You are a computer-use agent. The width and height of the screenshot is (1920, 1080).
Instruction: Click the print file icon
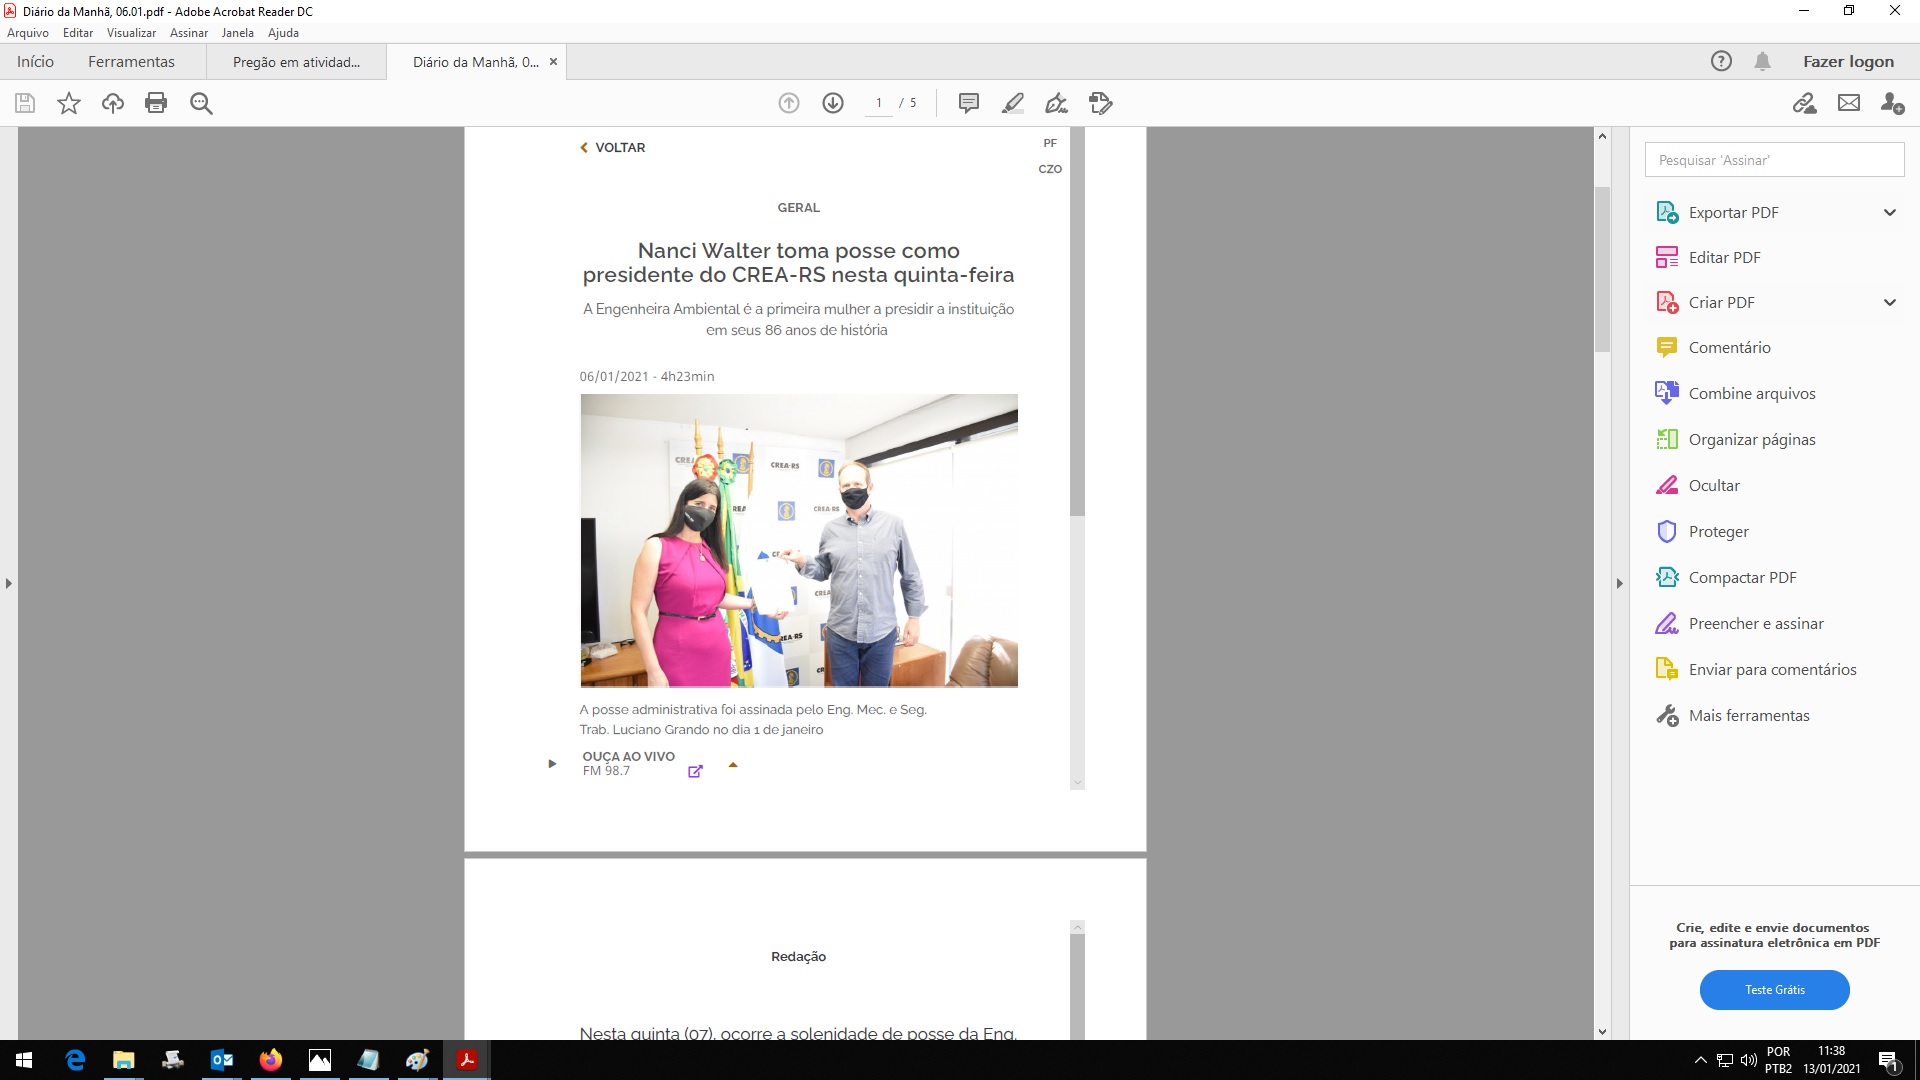point(156,103)
